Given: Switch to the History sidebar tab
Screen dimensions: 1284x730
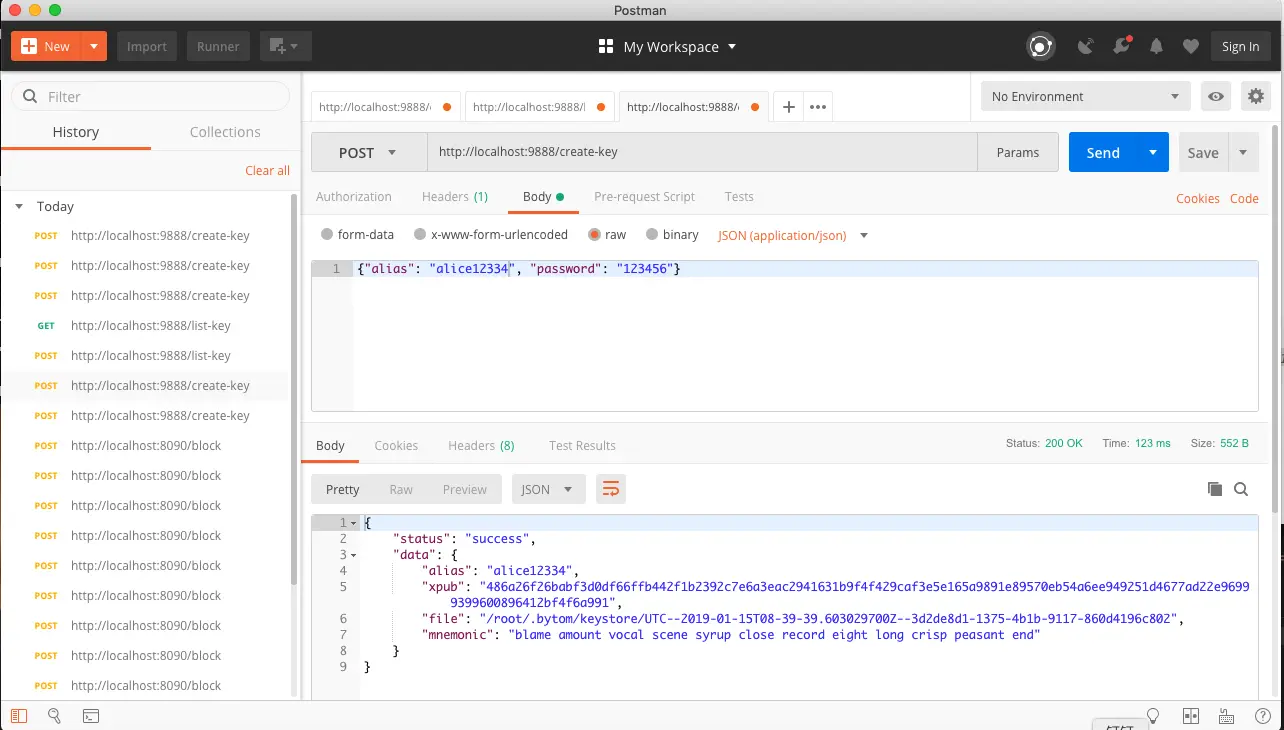Looking at the screenshot, I should [x=76, y=132].
